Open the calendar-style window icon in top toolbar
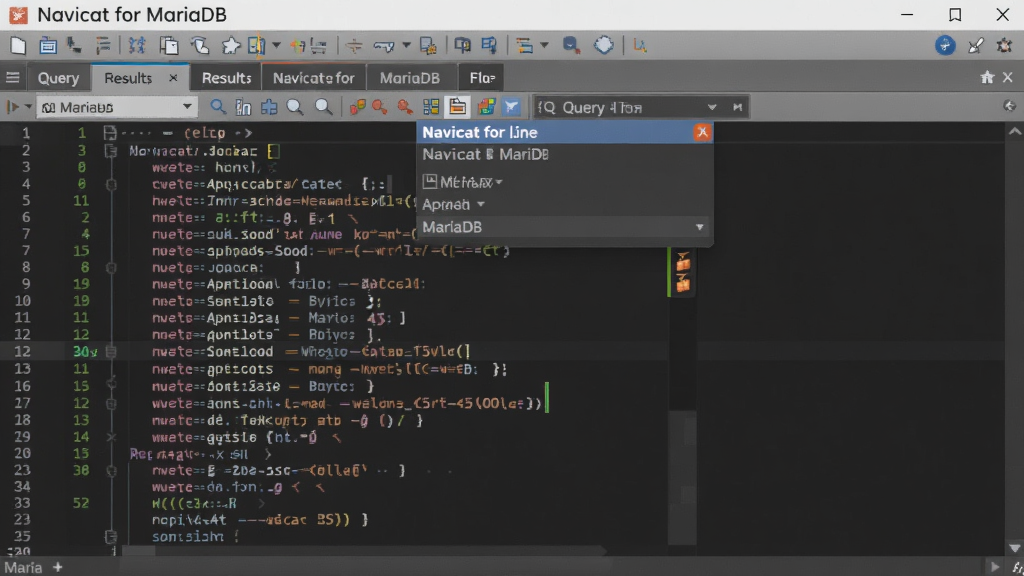 click(48, 46)
